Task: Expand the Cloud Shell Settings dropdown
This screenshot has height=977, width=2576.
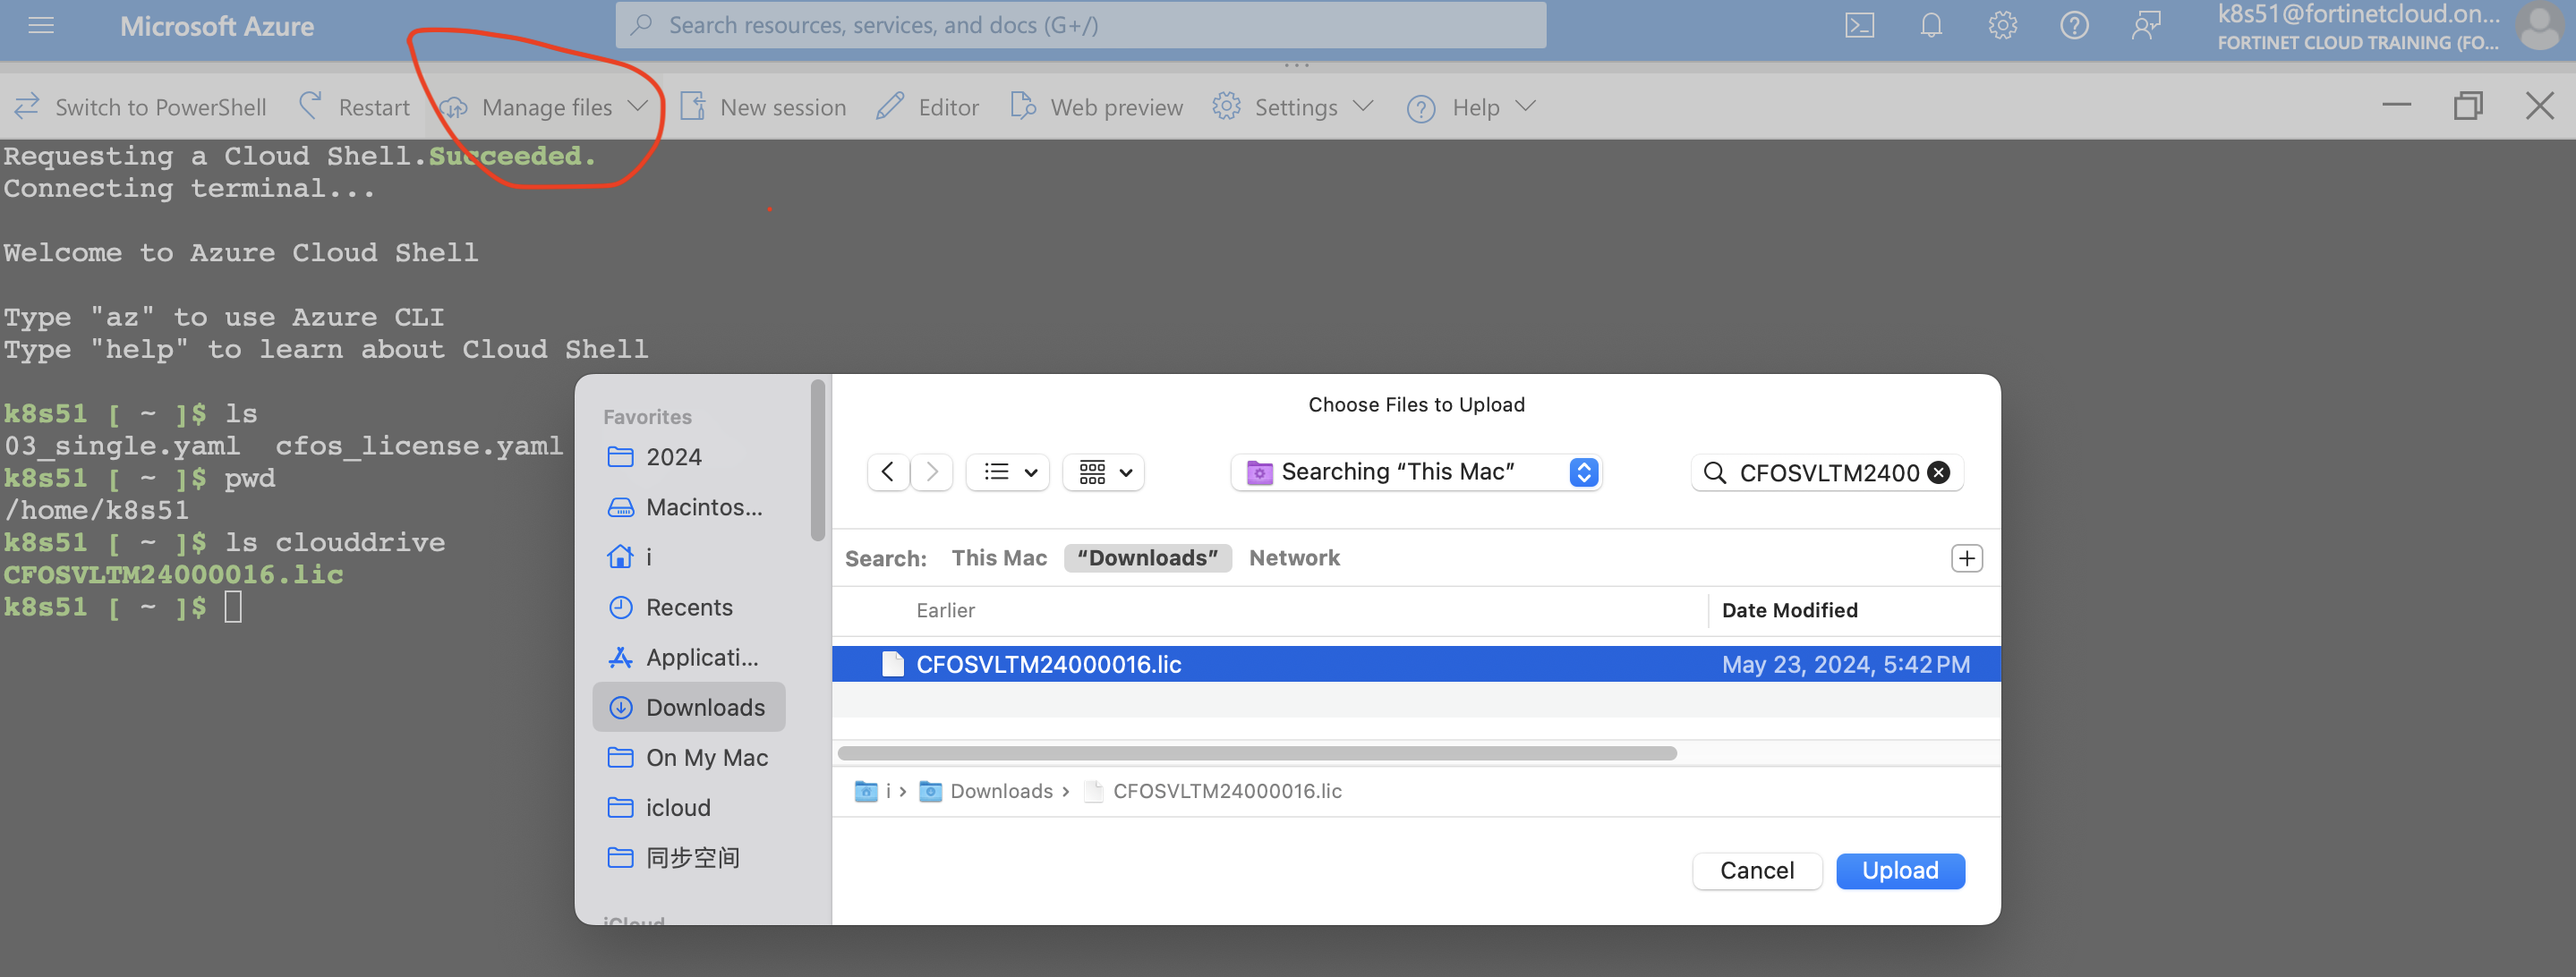Action: tap(1293, 107)
